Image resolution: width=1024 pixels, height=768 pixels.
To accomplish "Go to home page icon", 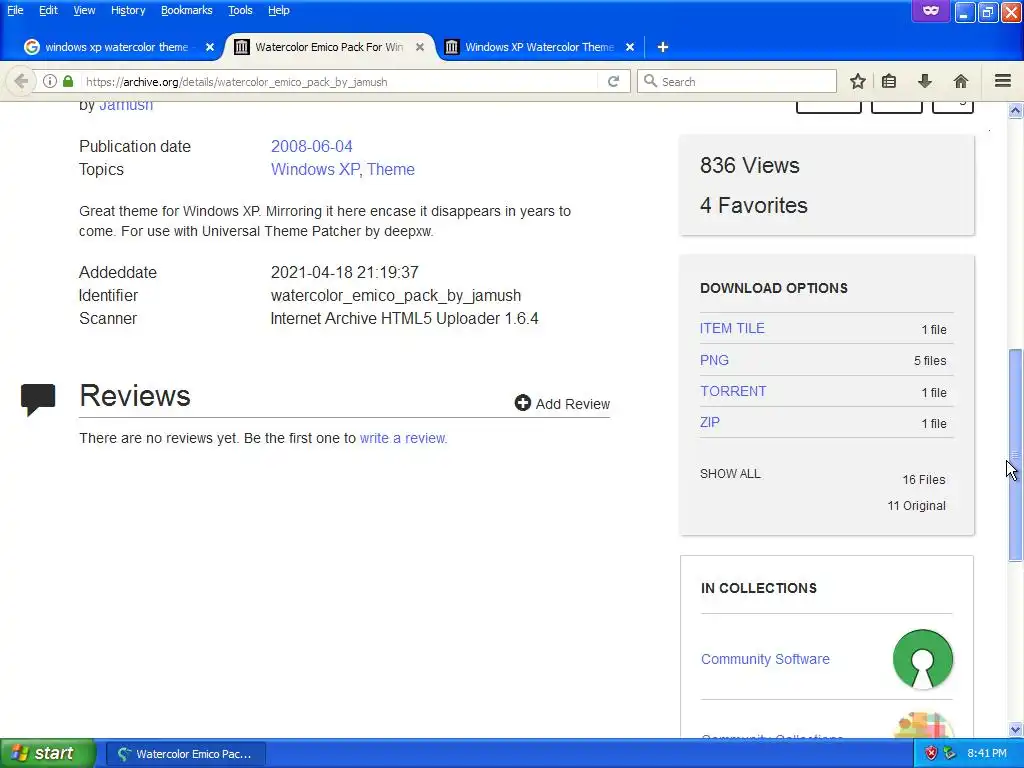I will tap(961, 82).
